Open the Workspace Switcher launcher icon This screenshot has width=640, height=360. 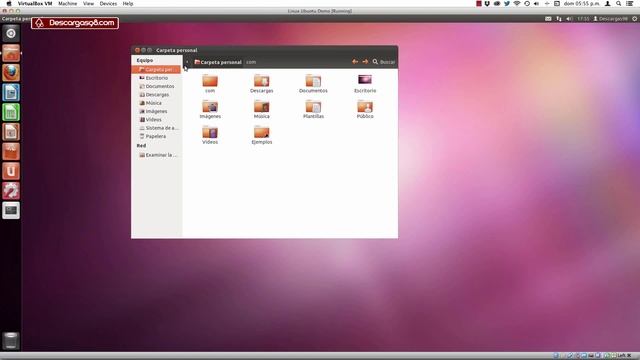click(11, 211)
